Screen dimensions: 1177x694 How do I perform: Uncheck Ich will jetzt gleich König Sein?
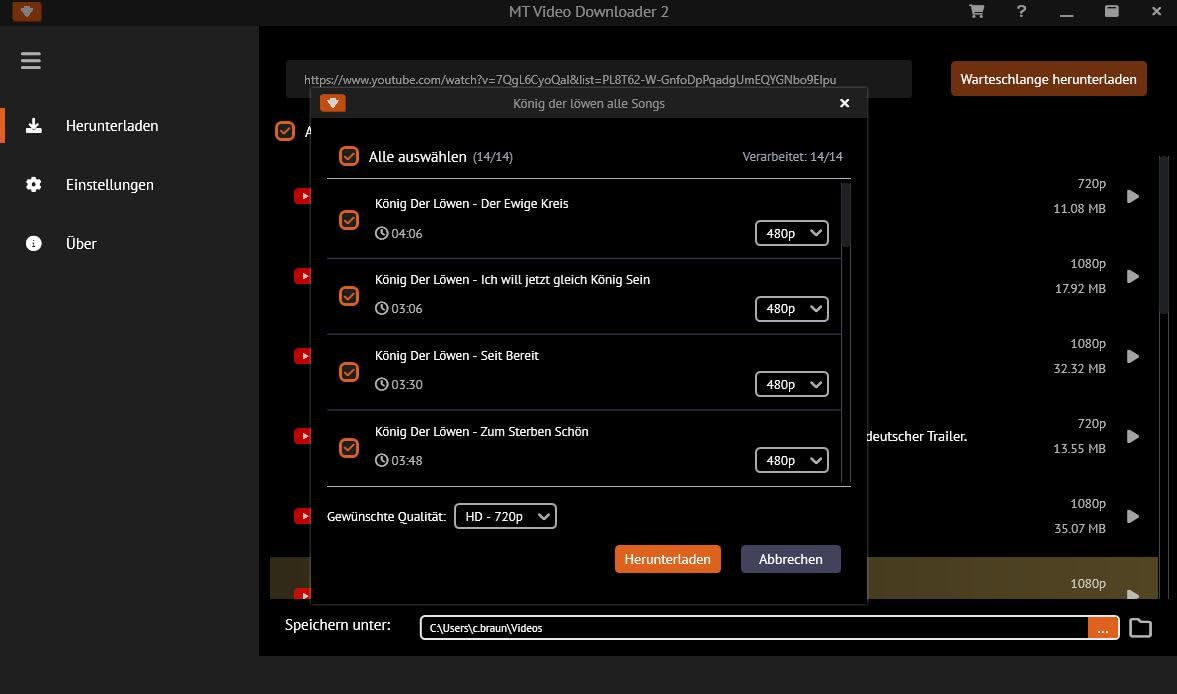(x=349, y=296)
